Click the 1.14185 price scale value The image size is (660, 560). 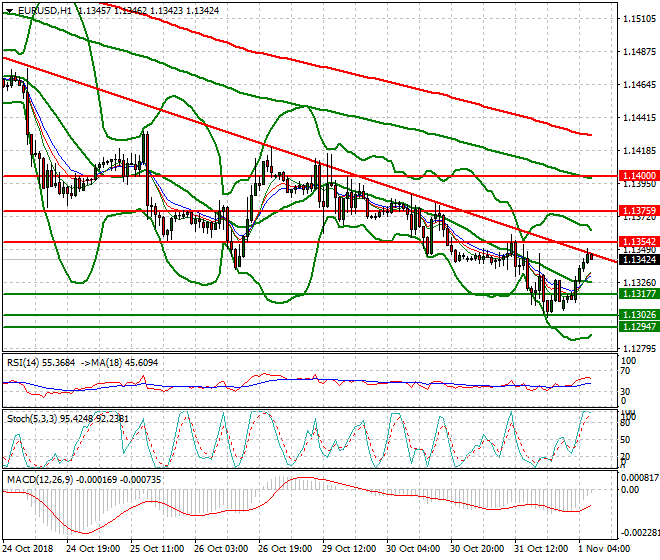coord(639,150)
